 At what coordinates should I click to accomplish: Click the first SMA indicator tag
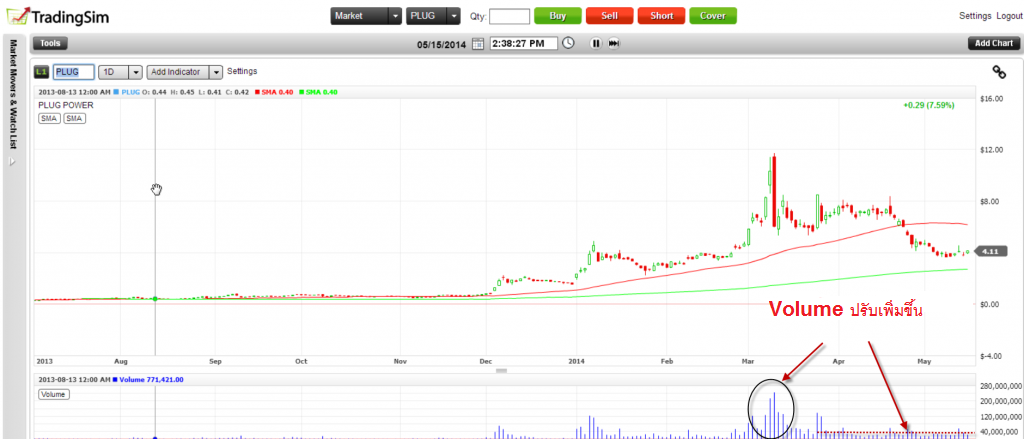(x=50, y=118)
